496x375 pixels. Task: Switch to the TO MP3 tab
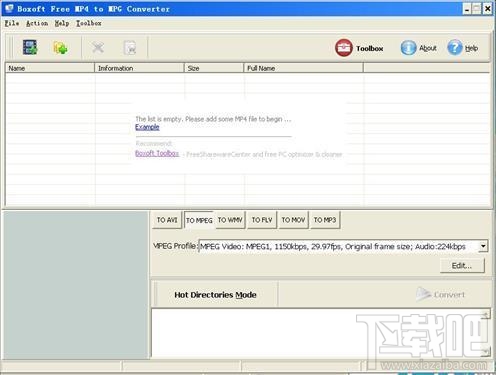(x=325, y=220)
